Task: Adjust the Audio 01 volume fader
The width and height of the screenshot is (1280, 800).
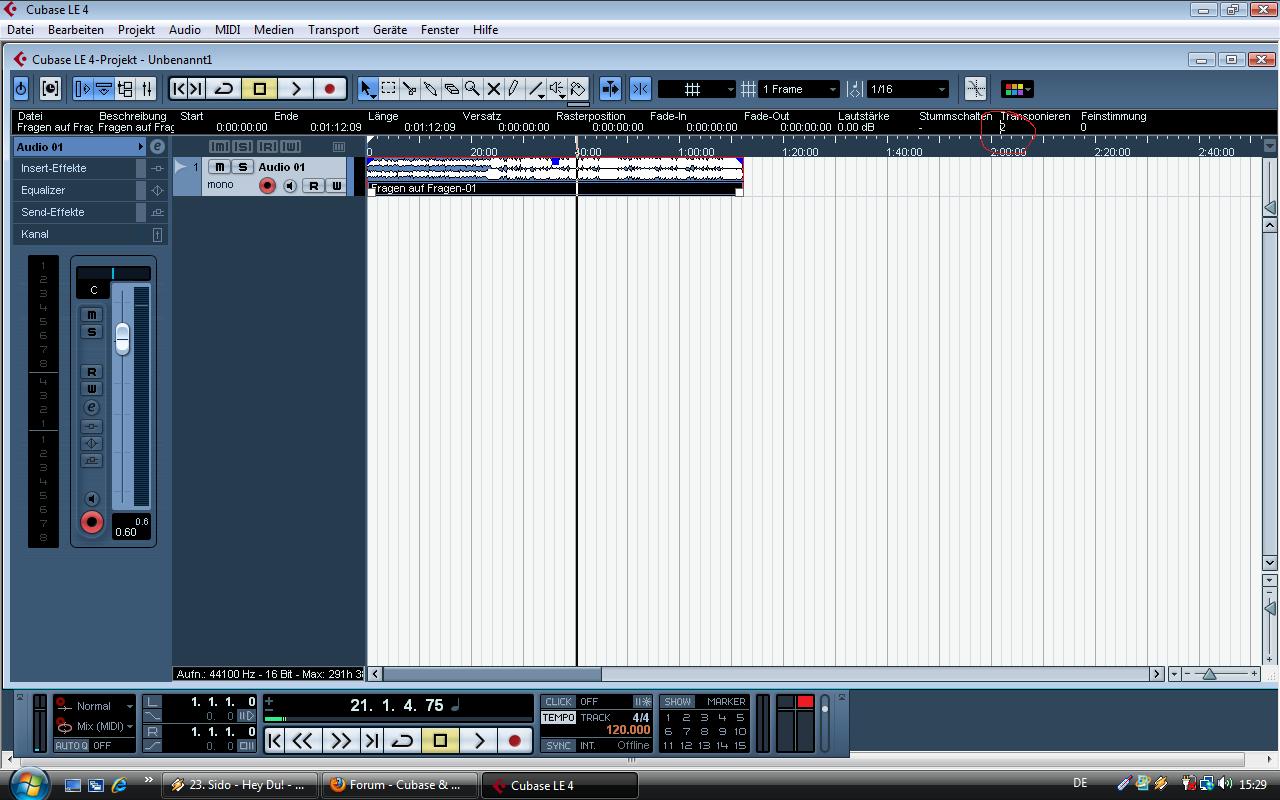Action: (x=122, y=338)
